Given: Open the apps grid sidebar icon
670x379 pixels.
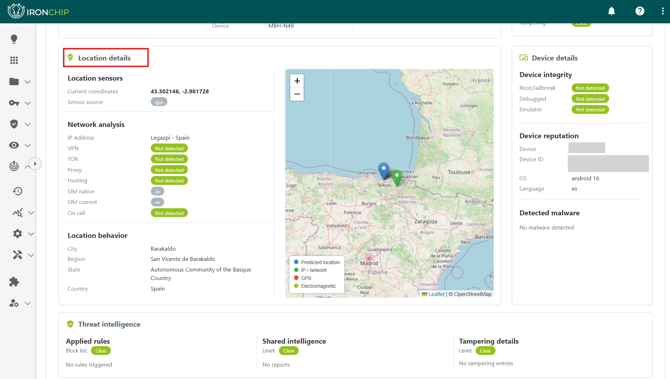Looking at the screenshot, I should [x=14, y=60].
